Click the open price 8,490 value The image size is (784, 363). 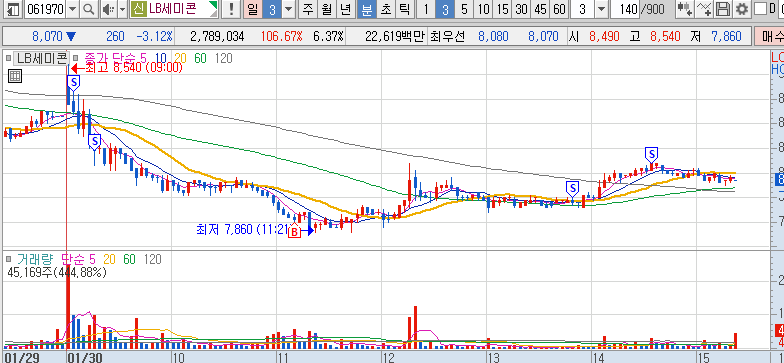[x=604, y=36]
